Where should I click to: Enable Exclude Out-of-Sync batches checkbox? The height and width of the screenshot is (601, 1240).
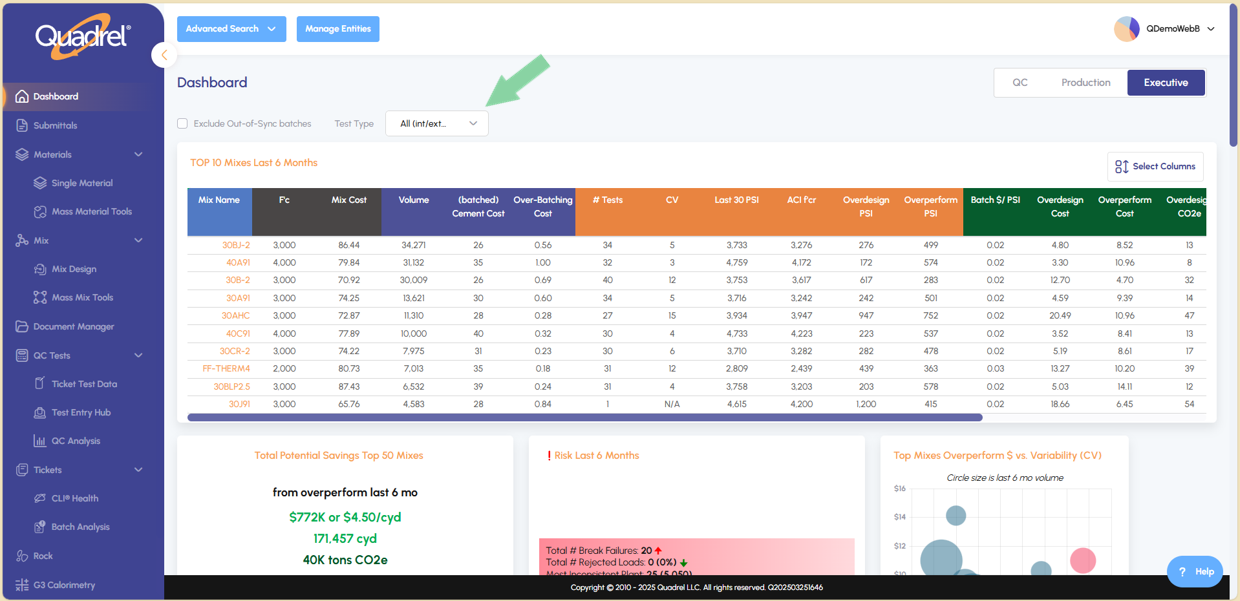pyautogui.click(x=182, y=124)
